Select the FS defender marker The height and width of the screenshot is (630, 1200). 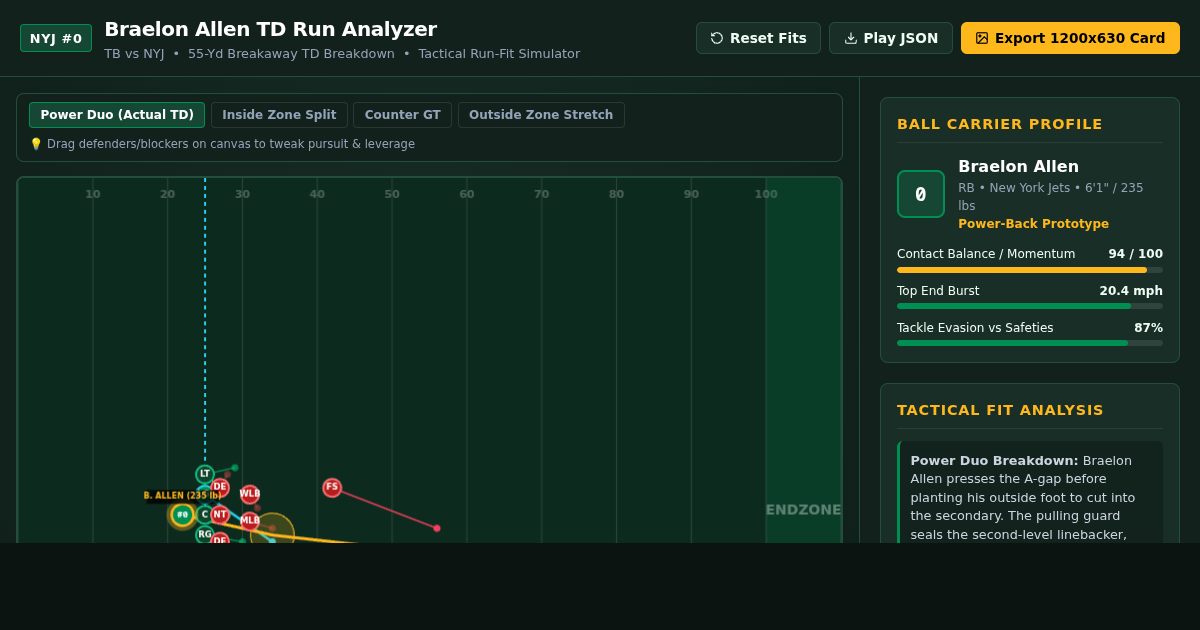click(x=332, y=487)
